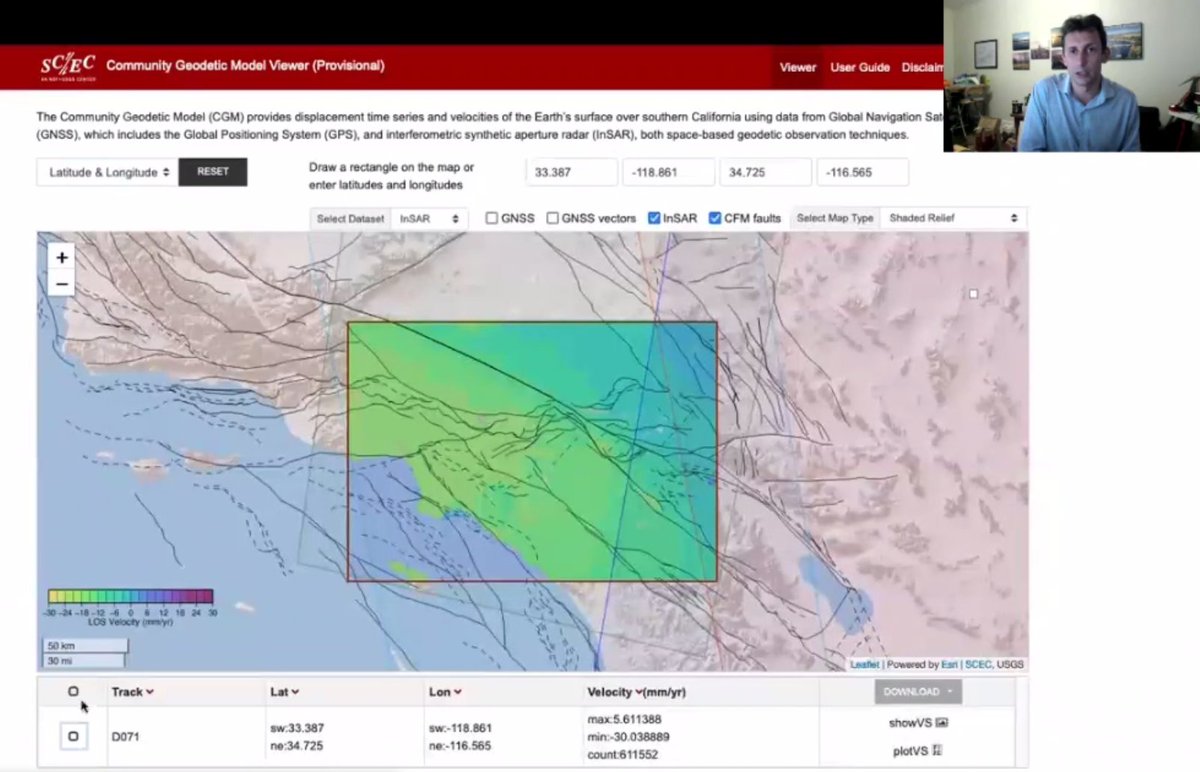Sort by the Lon column
The width and height of the screenshot is (1200, 772).
click(x=444, y=691)
